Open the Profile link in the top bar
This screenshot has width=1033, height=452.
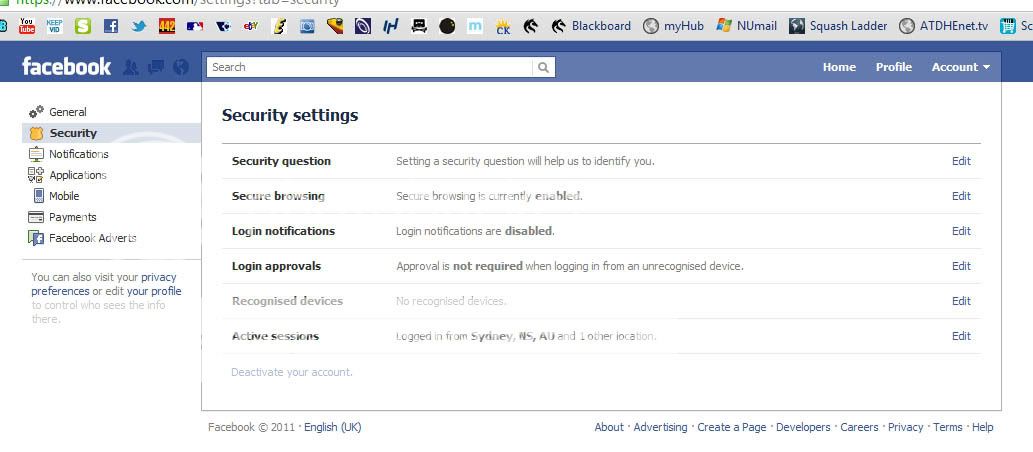[893, 67]
